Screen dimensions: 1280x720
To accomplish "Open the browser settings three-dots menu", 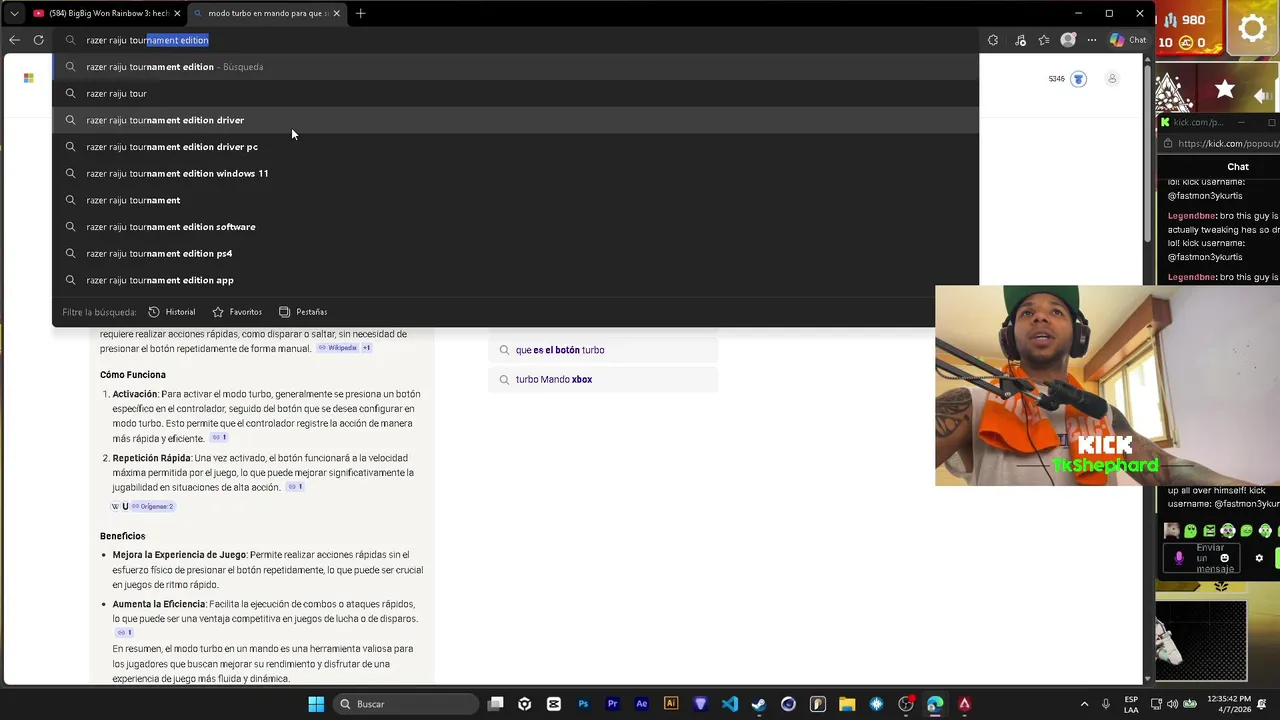I will (1091, 40).
